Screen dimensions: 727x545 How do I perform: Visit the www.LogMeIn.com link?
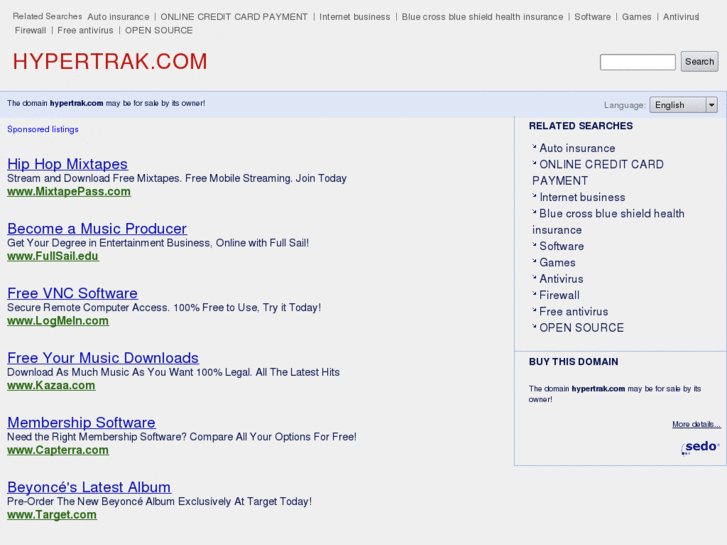click(58, 321)
